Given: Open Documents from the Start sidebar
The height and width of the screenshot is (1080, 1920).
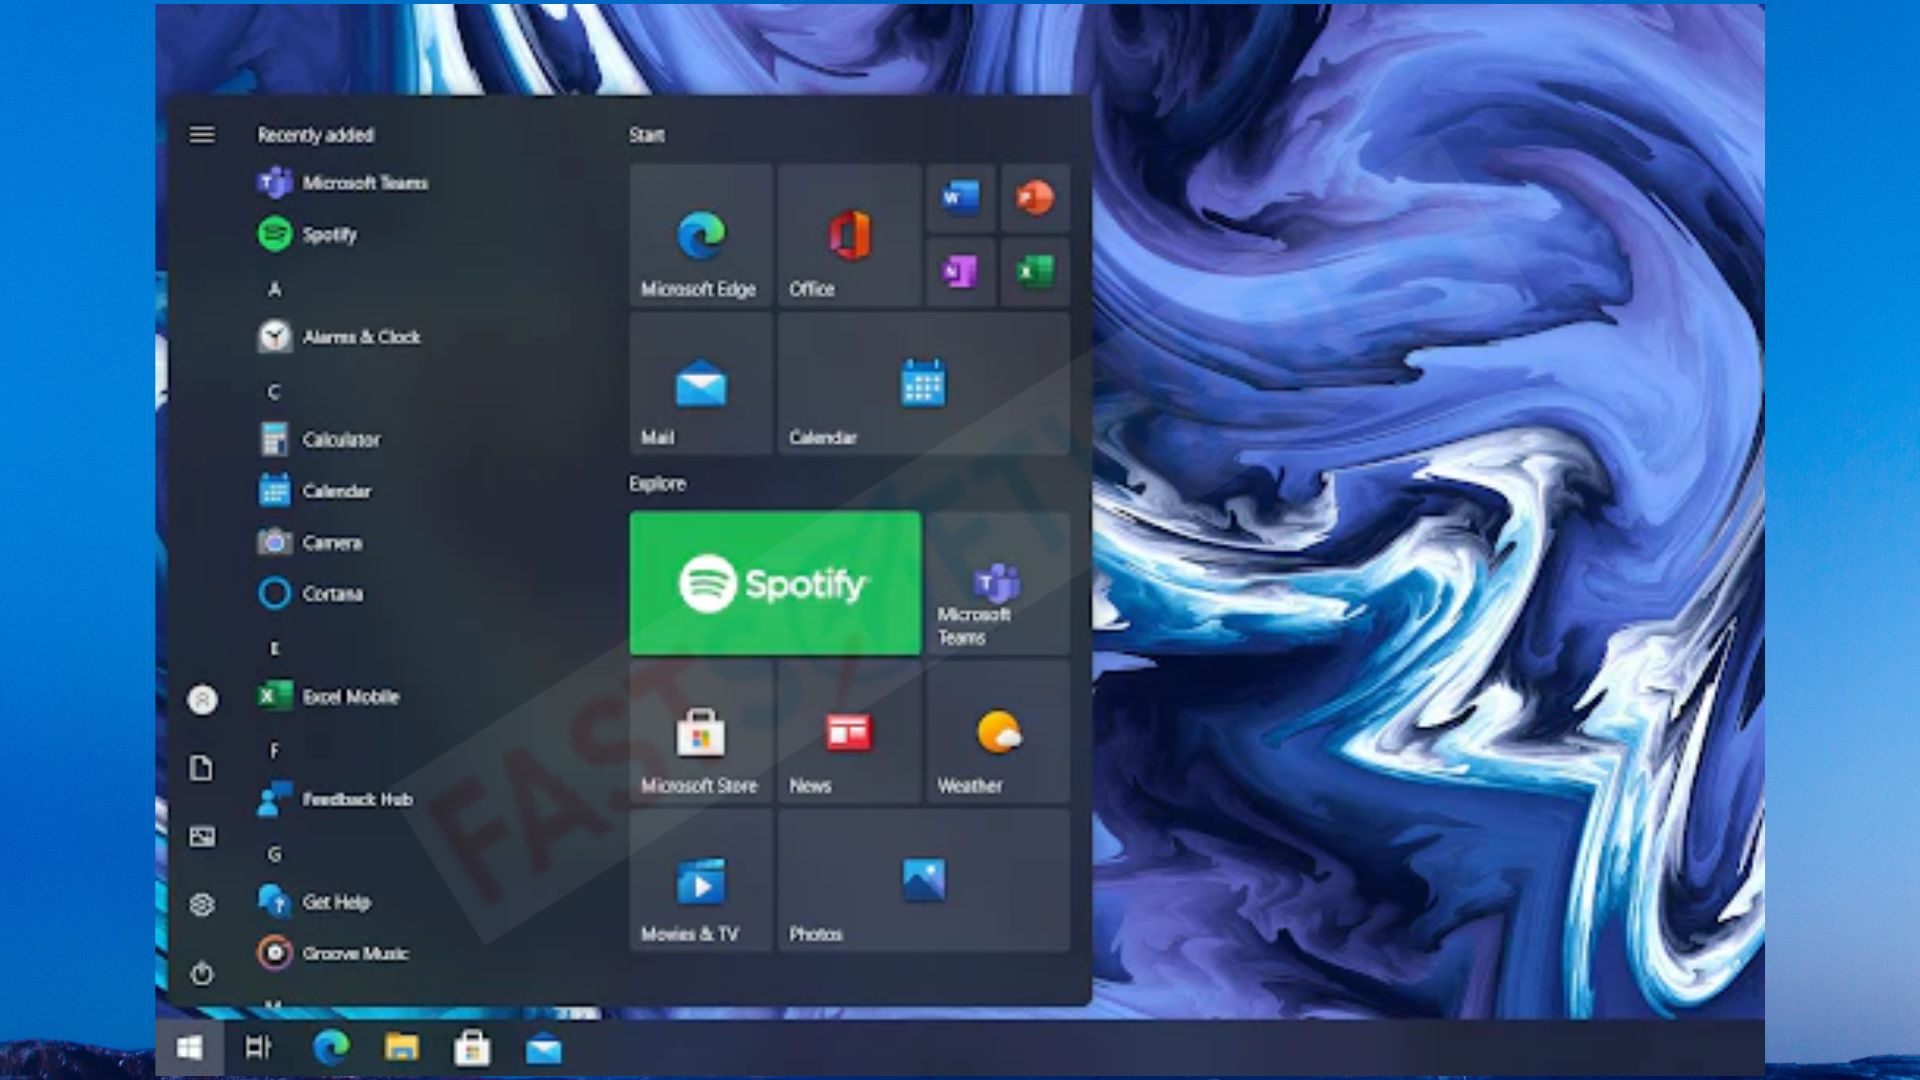Looking at the screenshot, I should tap(202, 768).
